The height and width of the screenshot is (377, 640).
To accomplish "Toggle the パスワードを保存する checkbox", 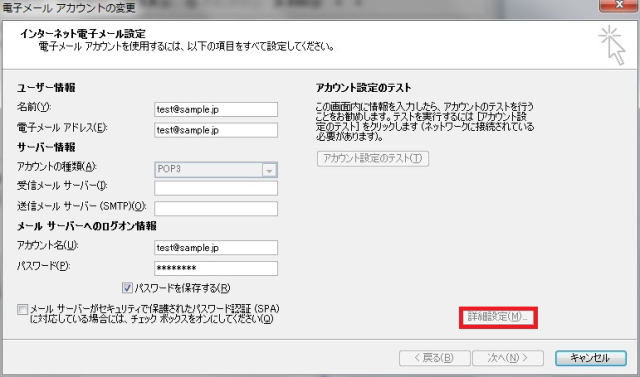I will coord(127,288).
